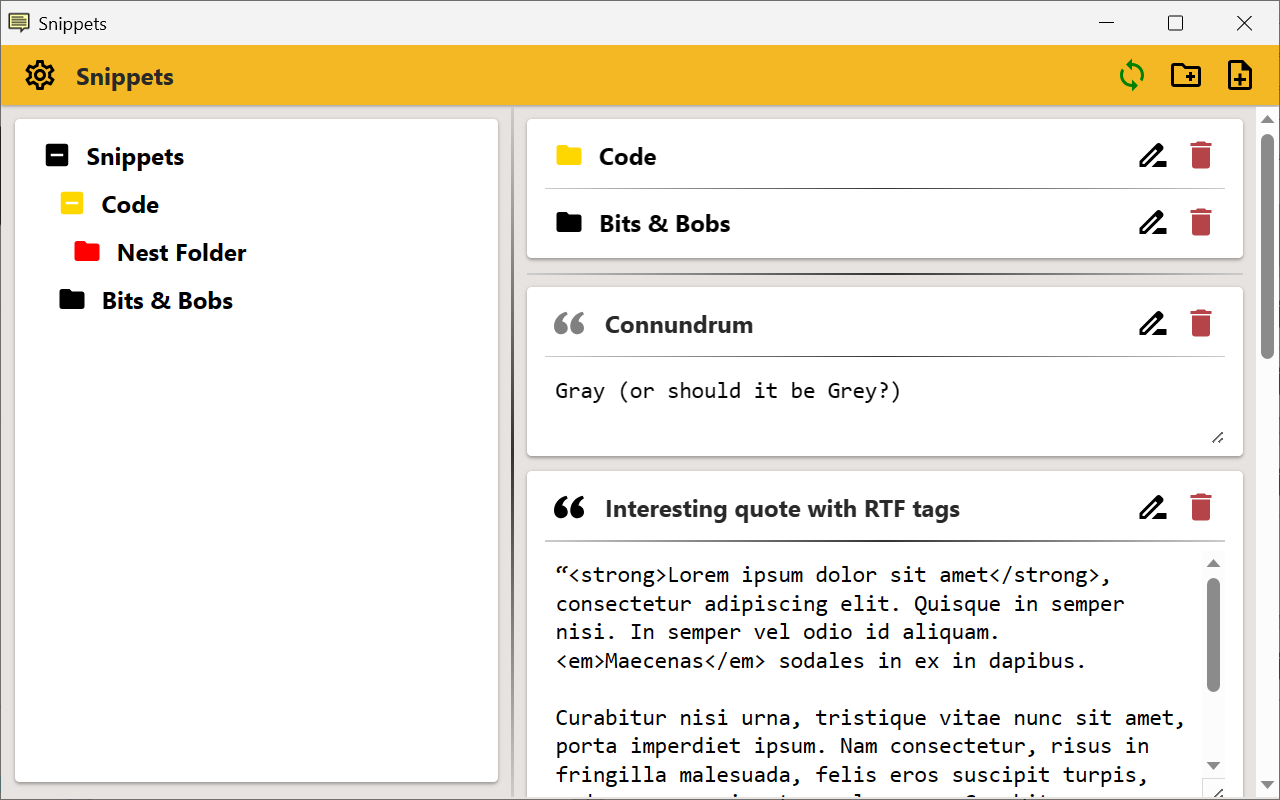Edit the Interesting quote snippet
This screenshot has width=1280, height=800.
point(1152,508)
